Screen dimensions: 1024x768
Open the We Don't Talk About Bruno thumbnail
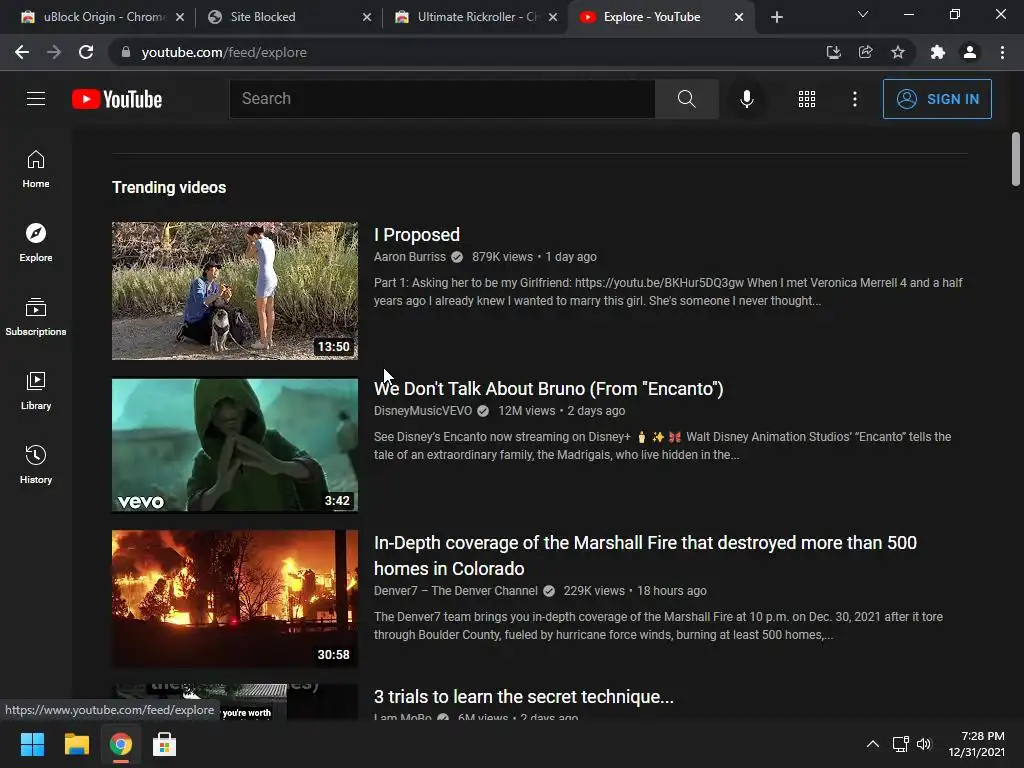click(x=235, y=445)
